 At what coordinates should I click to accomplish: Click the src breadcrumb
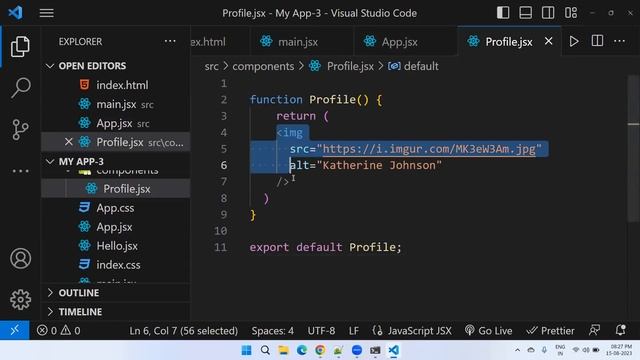pyautogui.click(x=211, y=66)
